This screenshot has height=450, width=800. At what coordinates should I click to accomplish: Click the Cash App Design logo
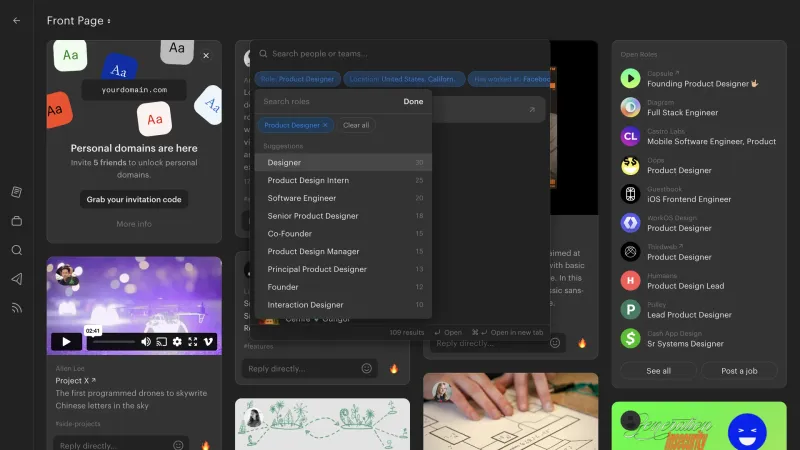[x=631, y=338]
